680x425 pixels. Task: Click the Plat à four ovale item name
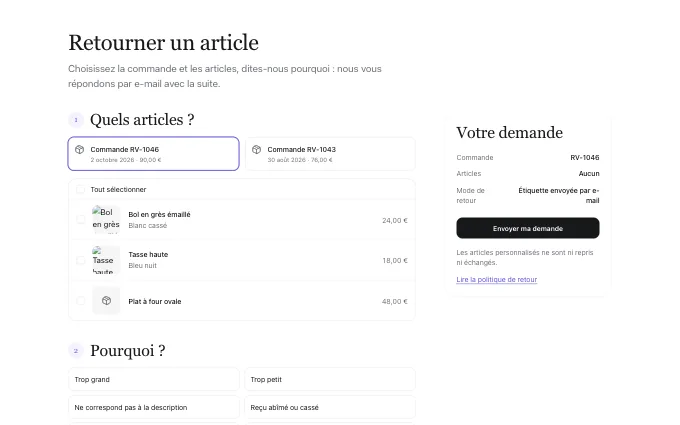point(155,301)
